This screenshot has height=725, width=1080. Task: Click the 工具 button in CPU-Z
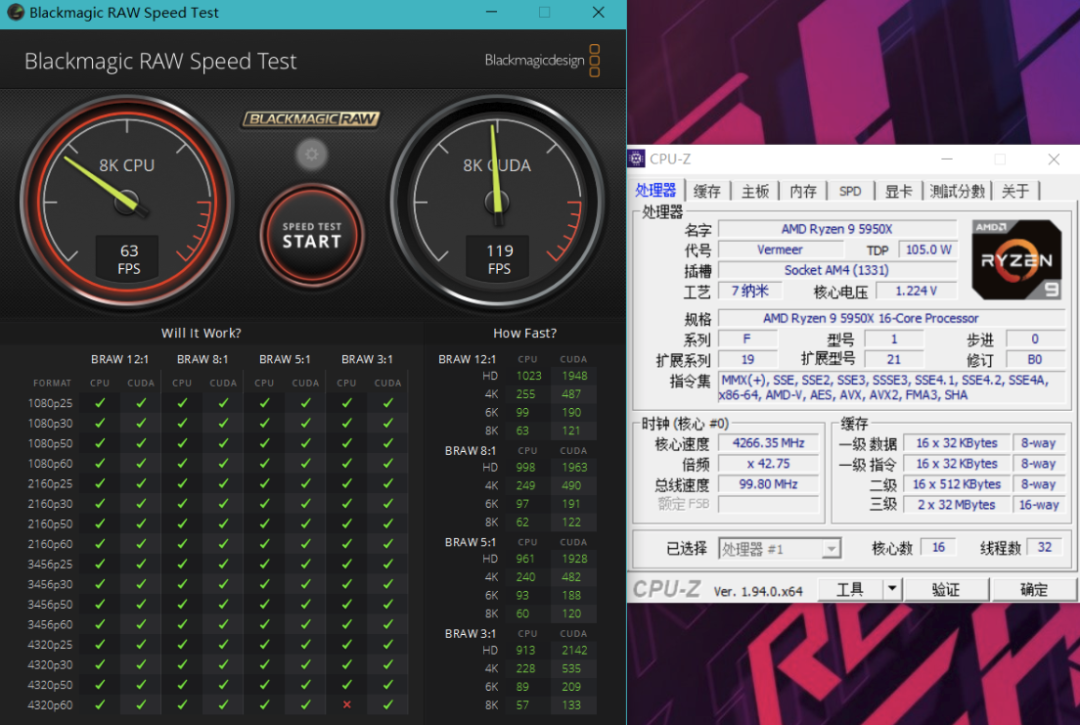point(850,589)
